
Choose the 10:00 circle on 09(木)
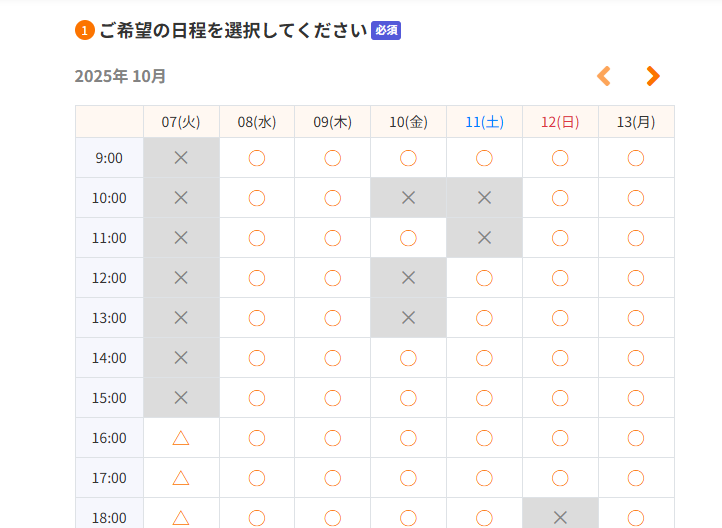pyautogui.click(x=333, y=198)
